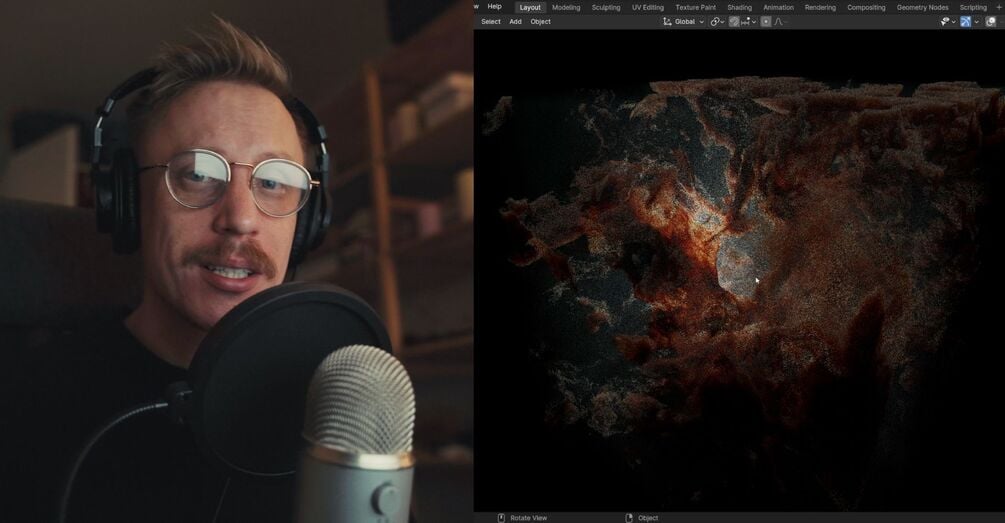Open the Help menu
Screen dimensions: 1005x523
point(494,7)
